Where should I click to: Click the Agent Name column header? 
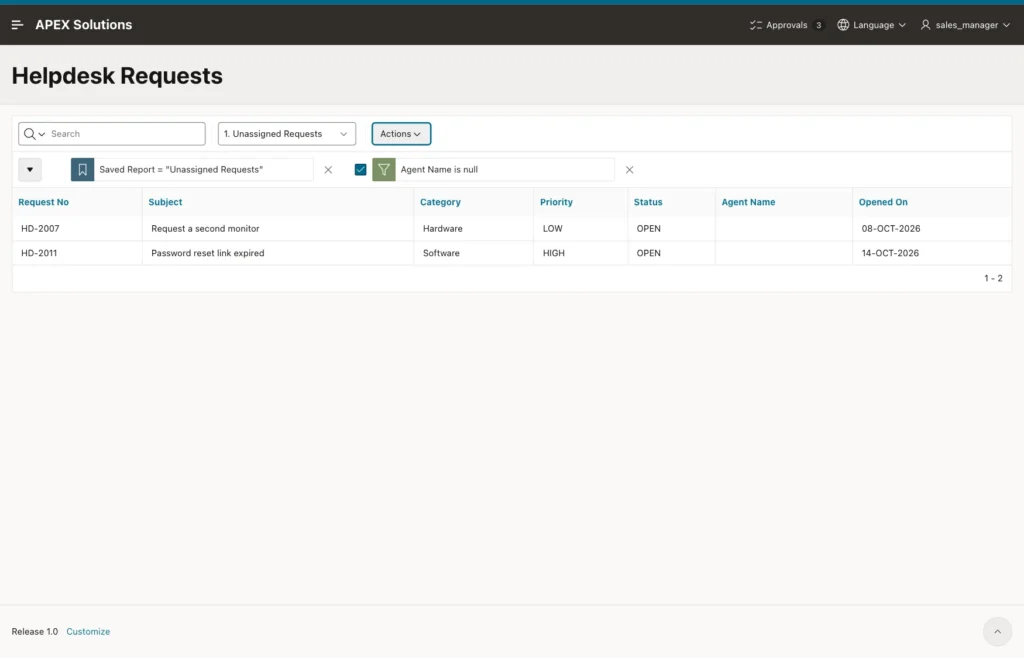pos(748,202)
